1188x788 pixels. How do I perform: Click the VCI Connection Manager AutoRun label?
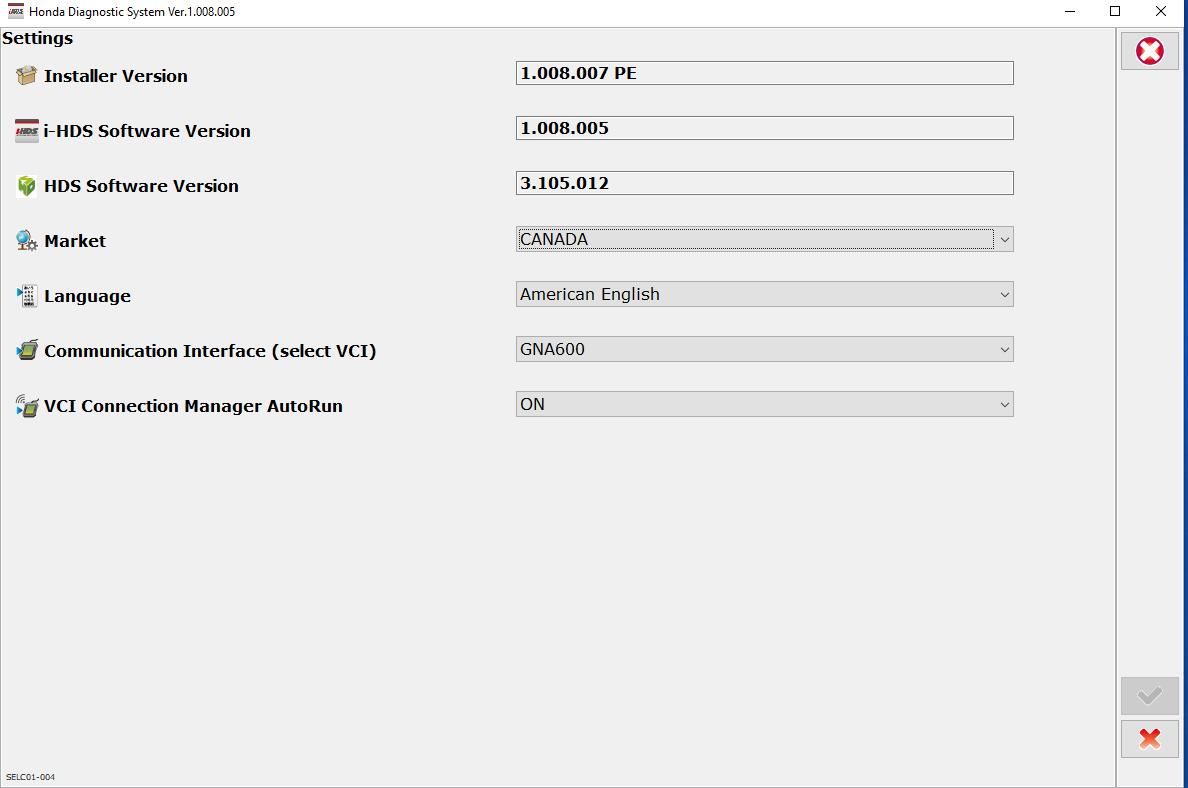point(193,406)
